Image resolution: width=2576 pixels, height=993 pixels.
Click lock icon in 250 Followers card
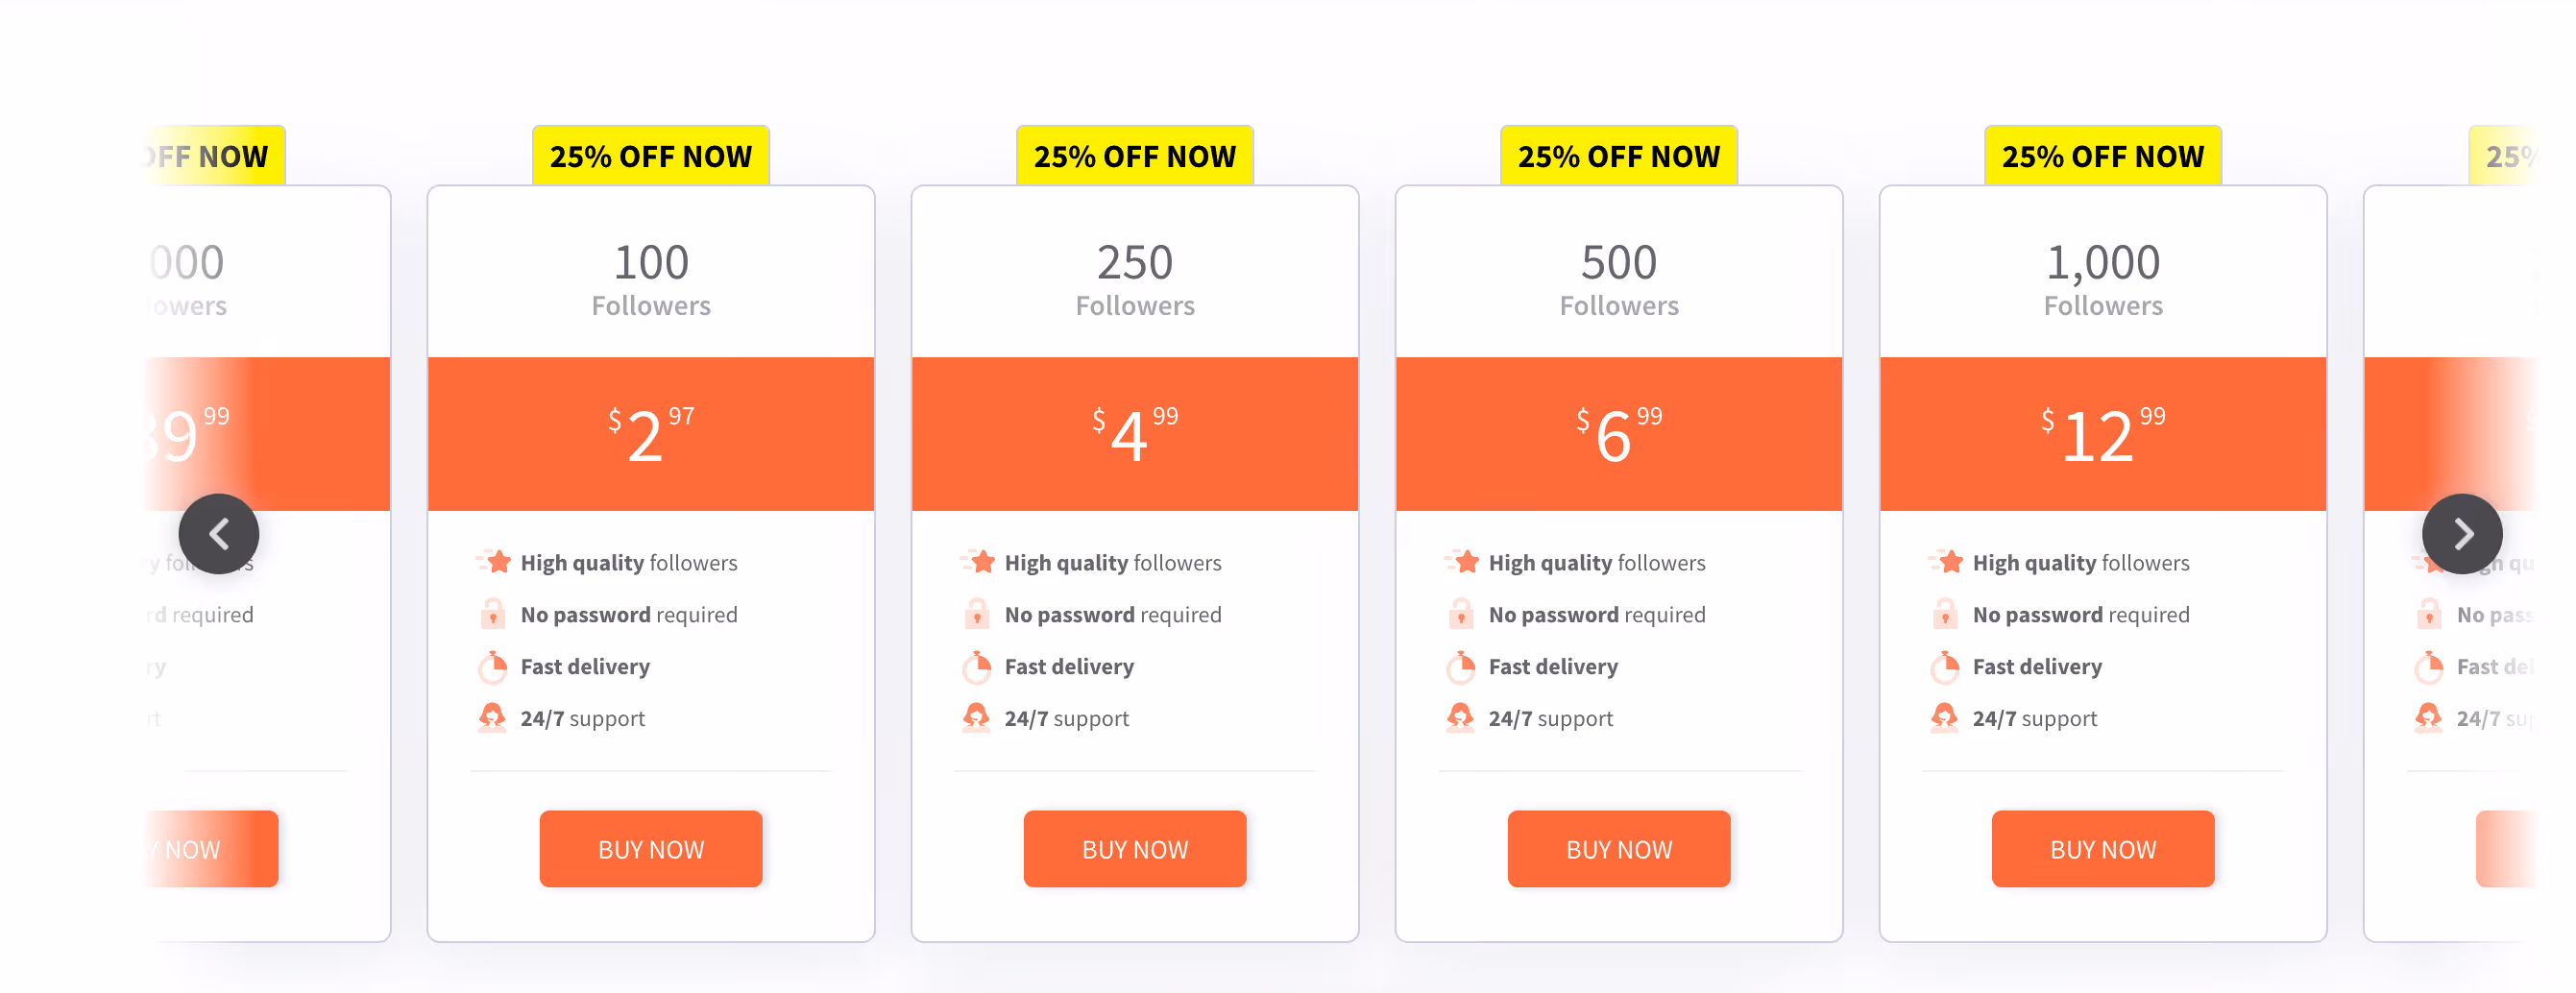(977, 613)
